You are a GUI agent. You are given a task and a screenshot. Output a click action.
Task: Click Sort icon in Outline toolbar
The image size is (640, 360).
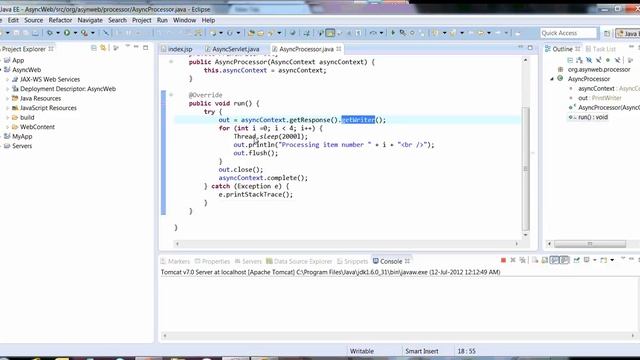coord(580,60)
